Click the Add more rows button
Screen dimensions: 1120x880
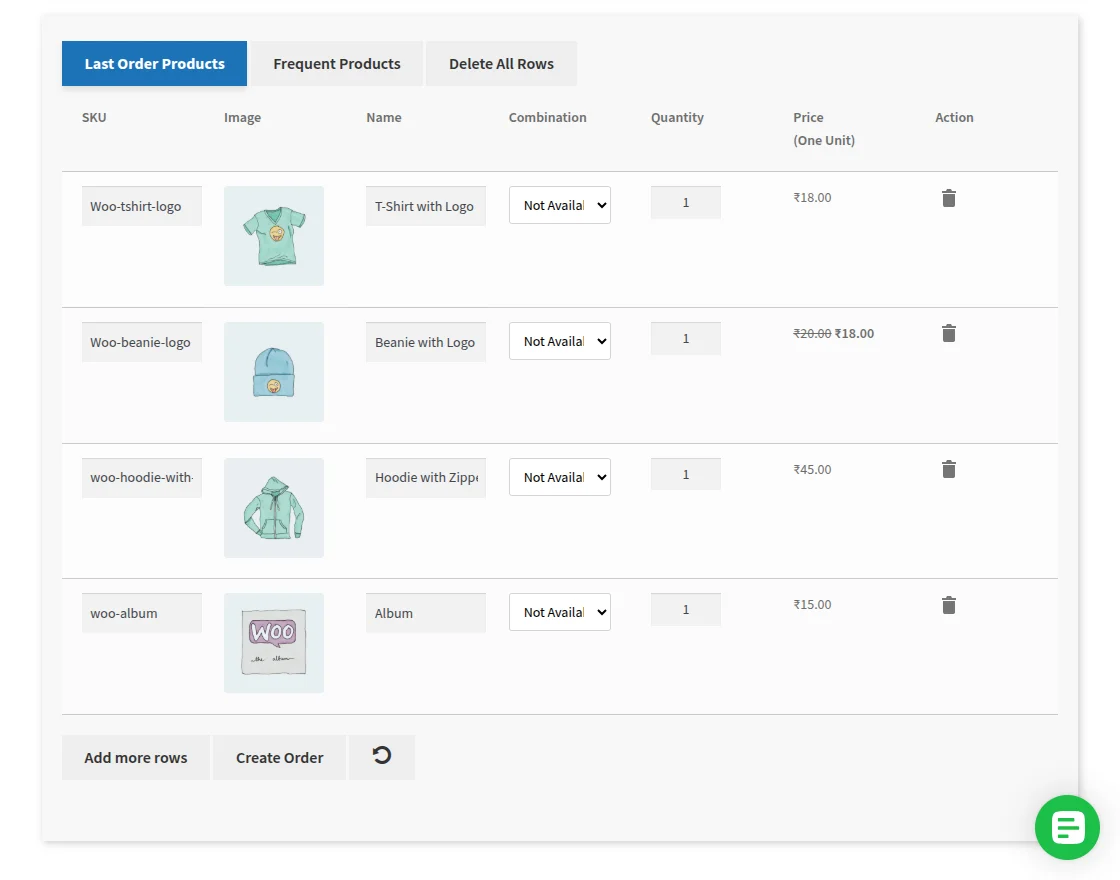pyautogui.click(x=135, y=757)
